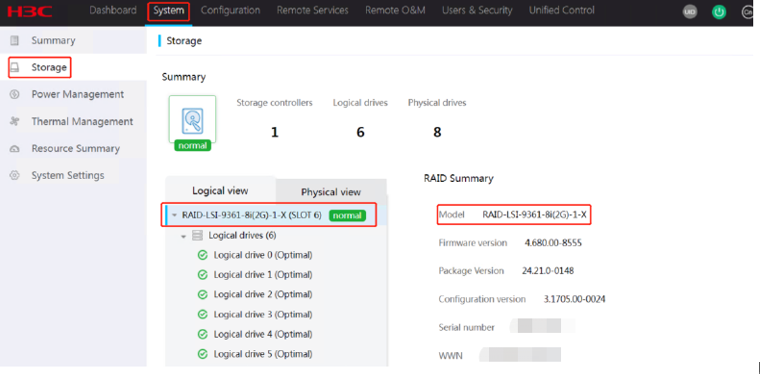
Task: Click the Logical drives count 6
Action: pos(360,132)
